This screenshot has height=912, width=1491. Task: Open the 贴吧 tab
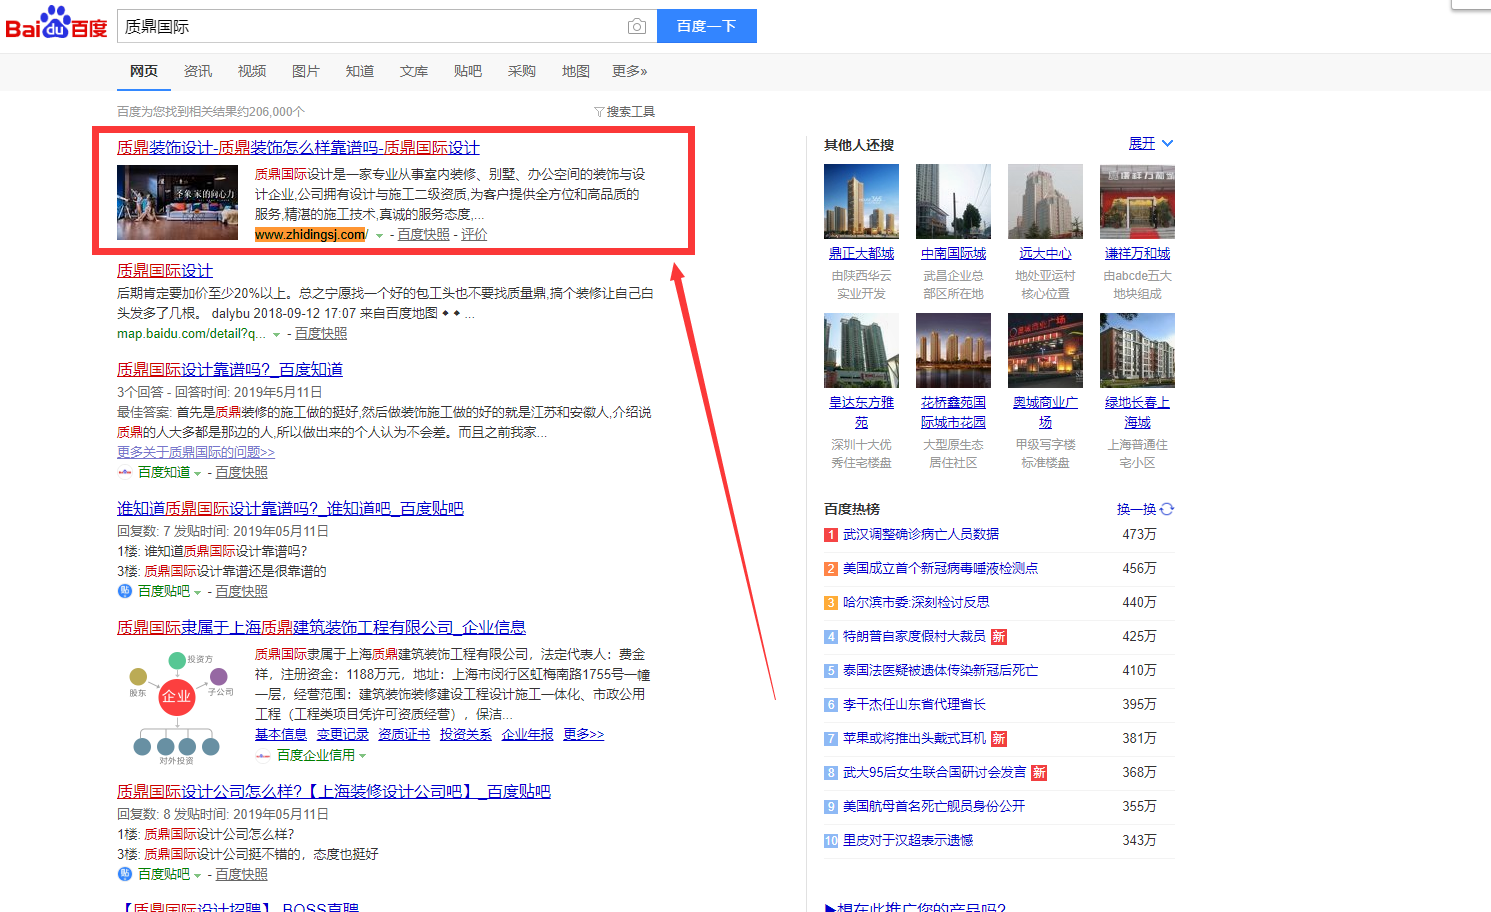pyautogui.click(x=468, y=71)
